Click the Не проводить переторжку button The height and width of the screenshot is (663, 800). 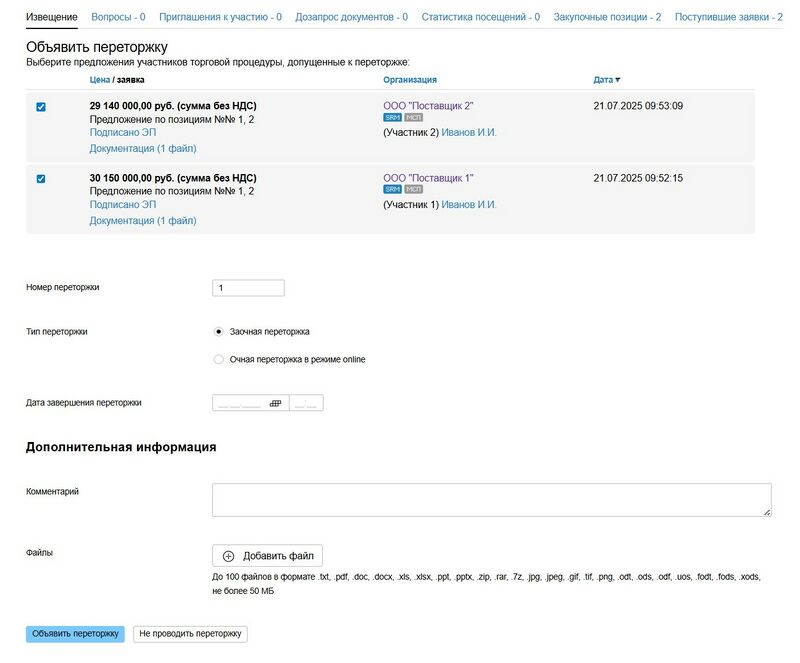point(190,634)
